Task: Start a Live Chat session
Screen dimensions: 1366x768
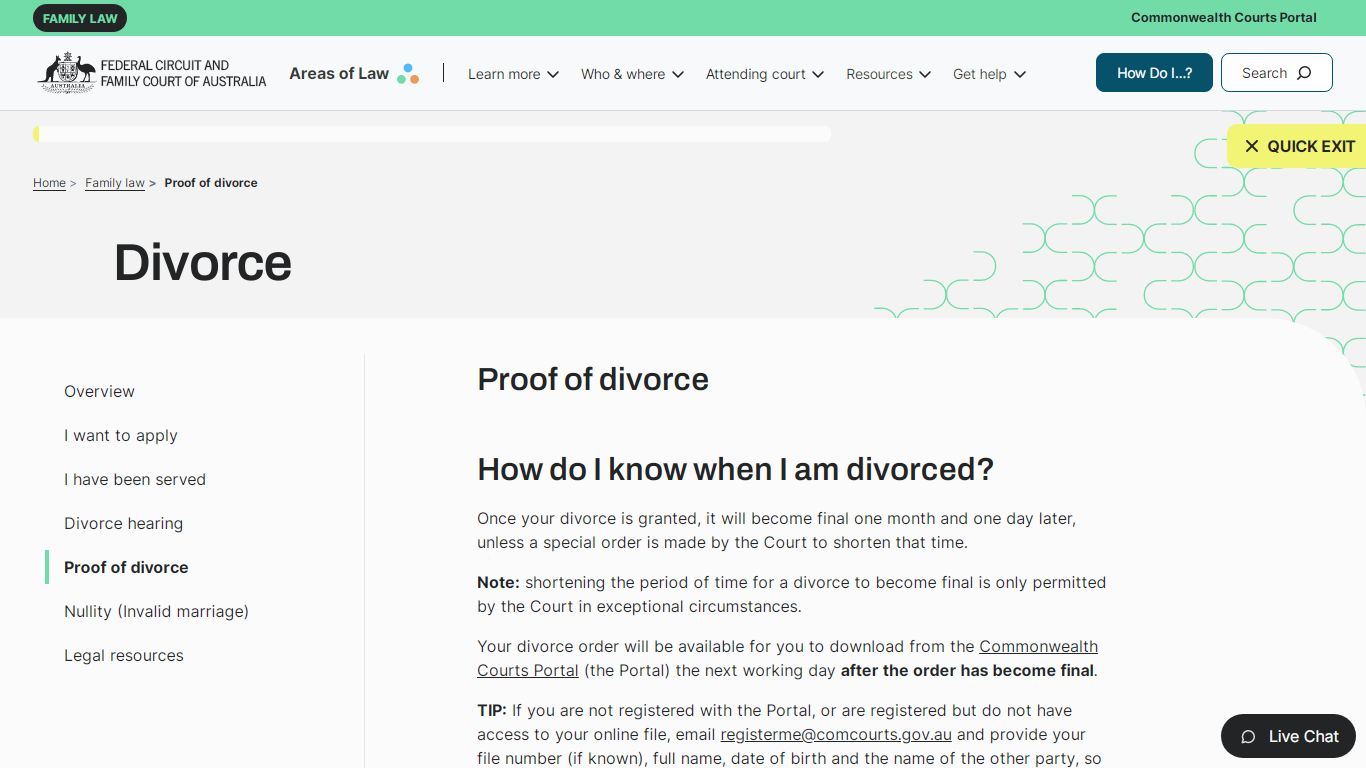Action: tap(1288, 737)
